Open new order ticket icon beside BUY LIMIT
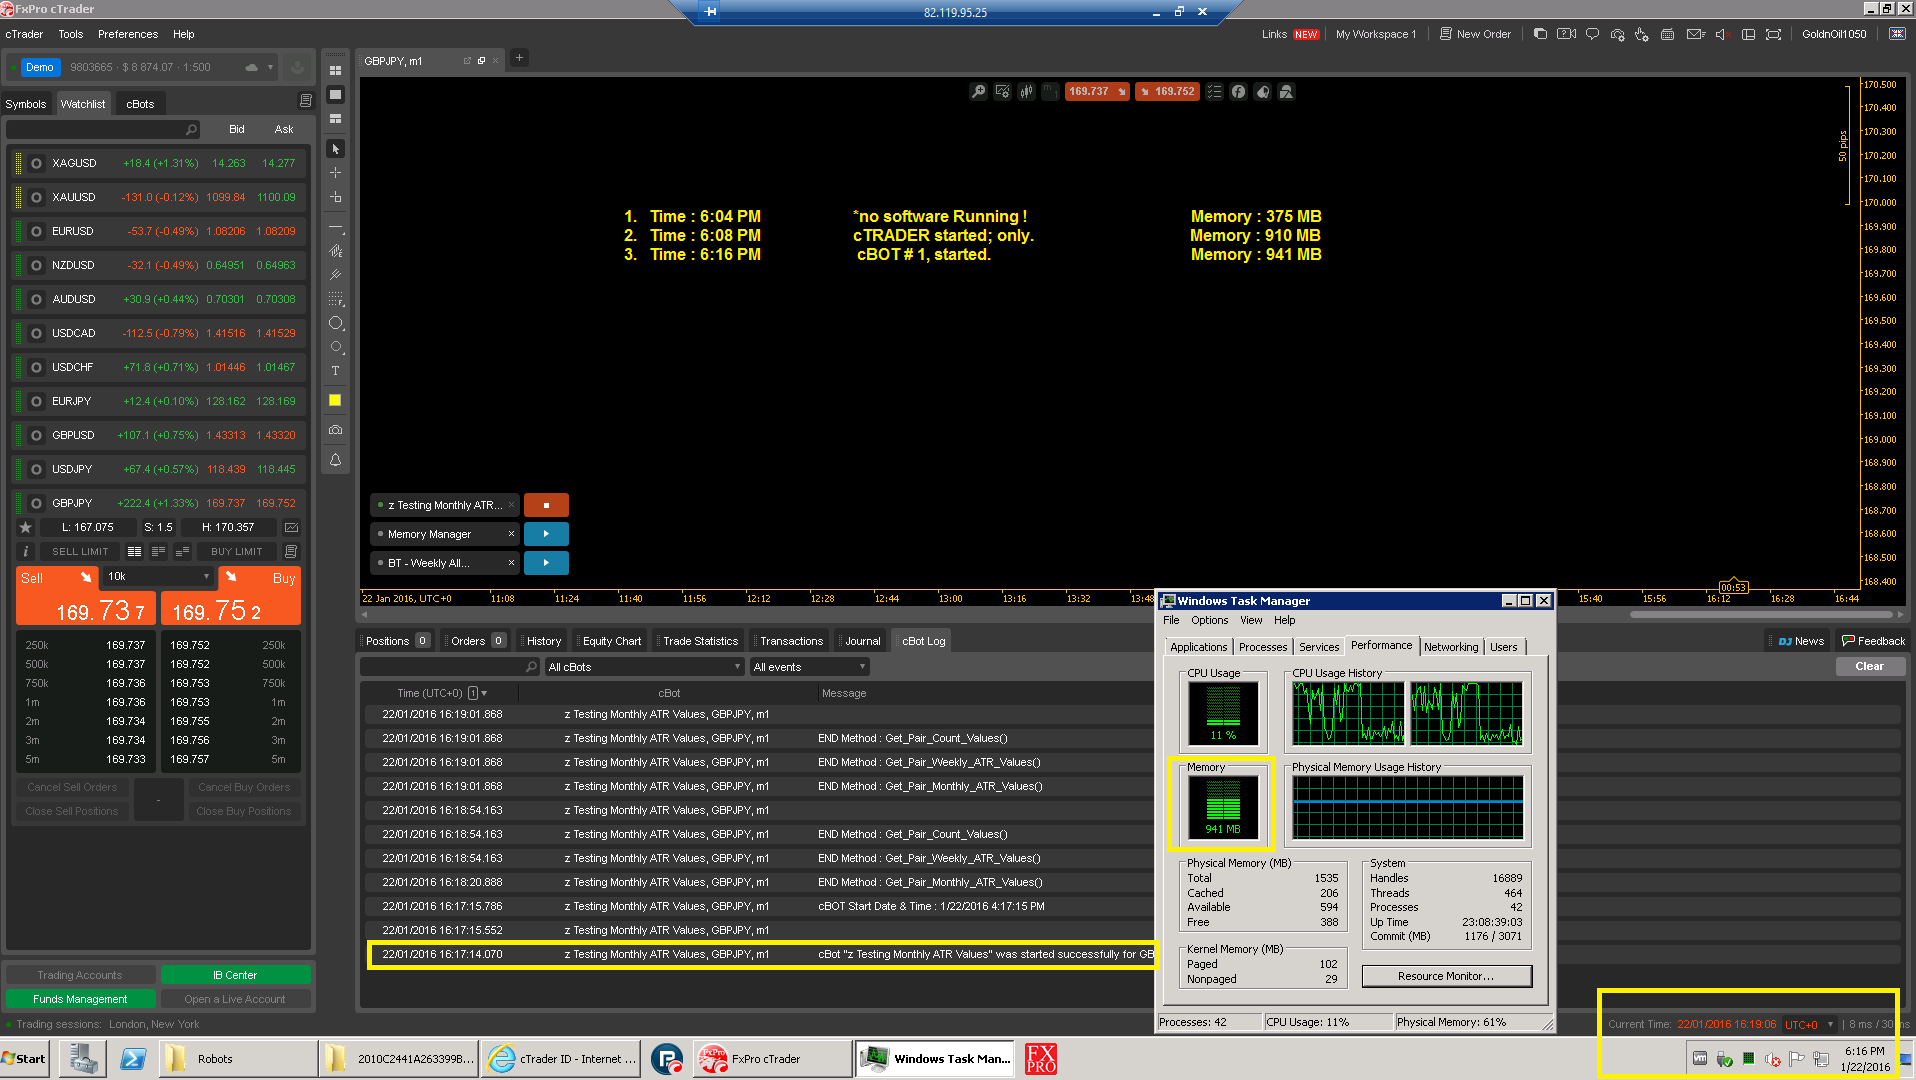Viewport: 1916px width, 1080px height. 291,551
